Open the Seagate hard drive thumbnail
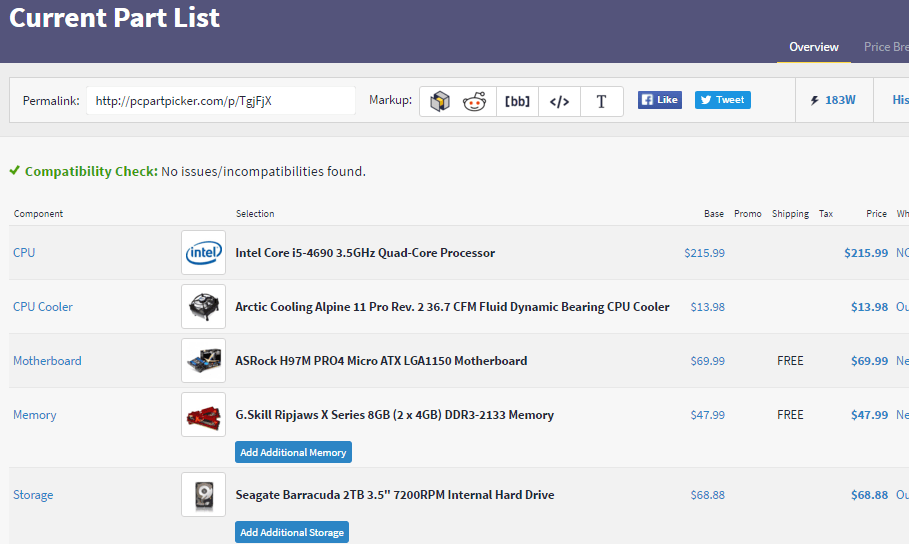The height and width of the screenshot is (544, 909). pos(203,494)
